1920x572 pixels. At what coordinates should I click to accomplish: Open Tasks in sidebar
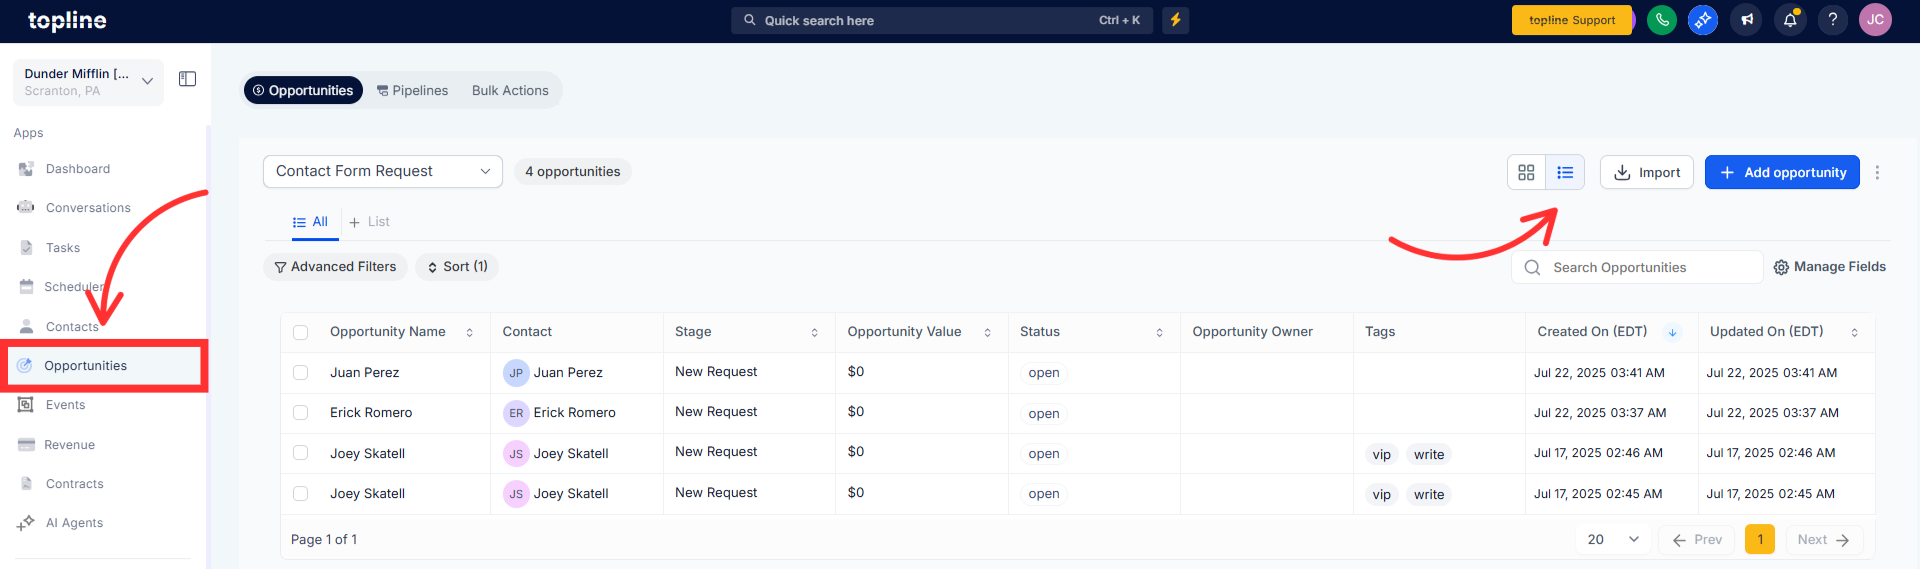click(x=63, y=248)
